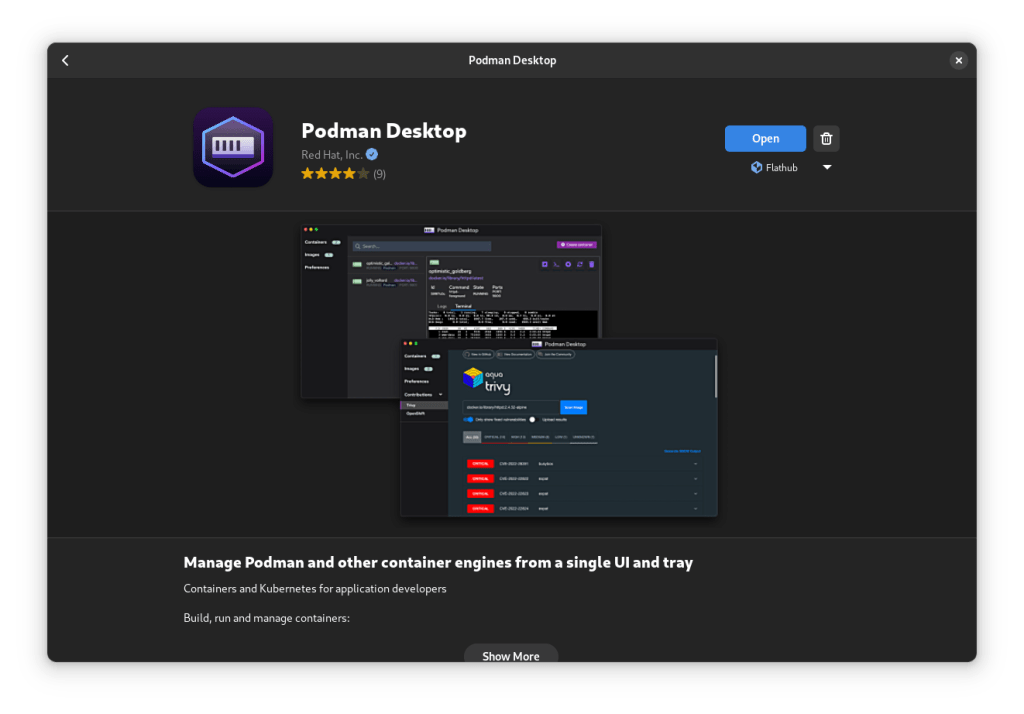
Task: Click the large Podman Desktop app icon
Action: coord(233,147)
